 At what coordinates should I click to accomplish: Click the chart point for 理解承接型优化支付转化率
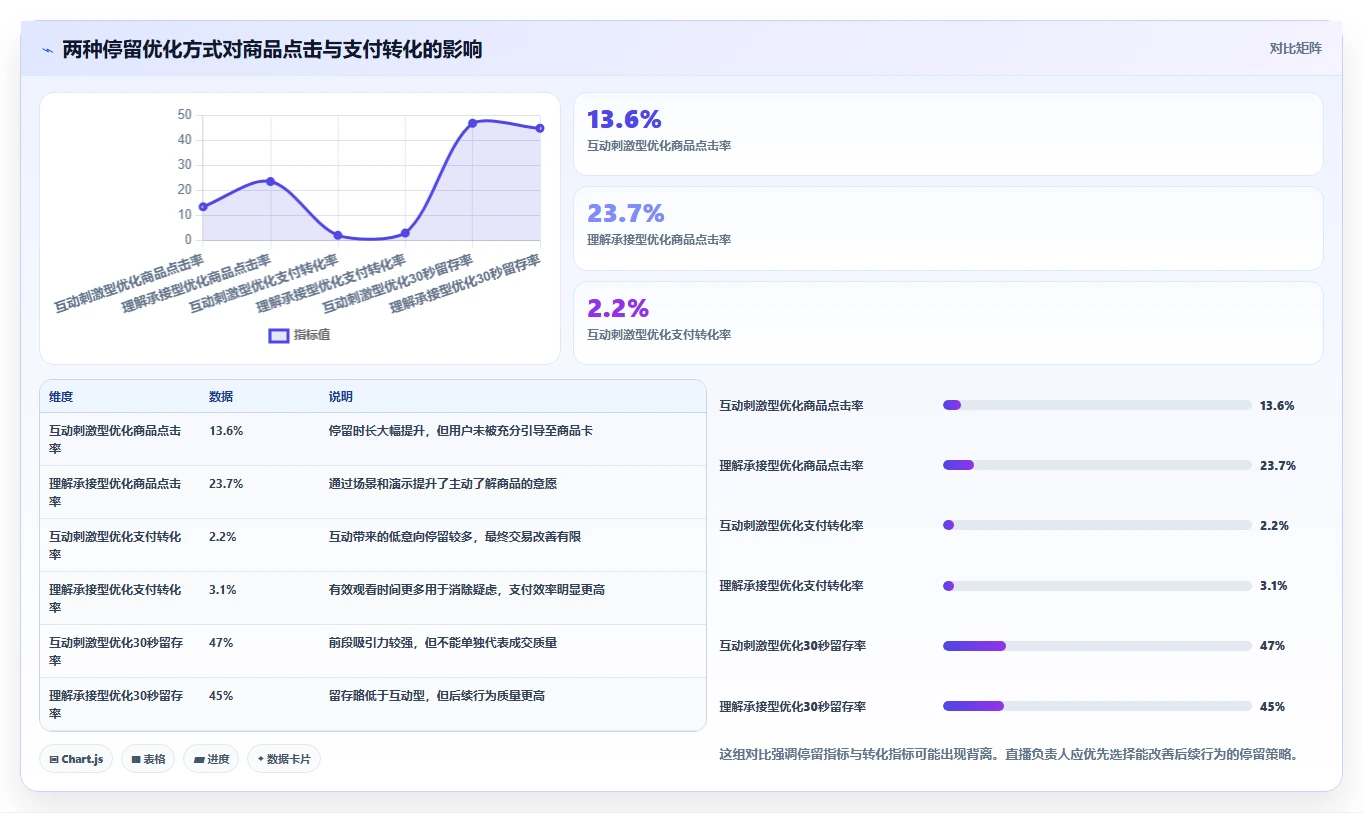point(405,233)
